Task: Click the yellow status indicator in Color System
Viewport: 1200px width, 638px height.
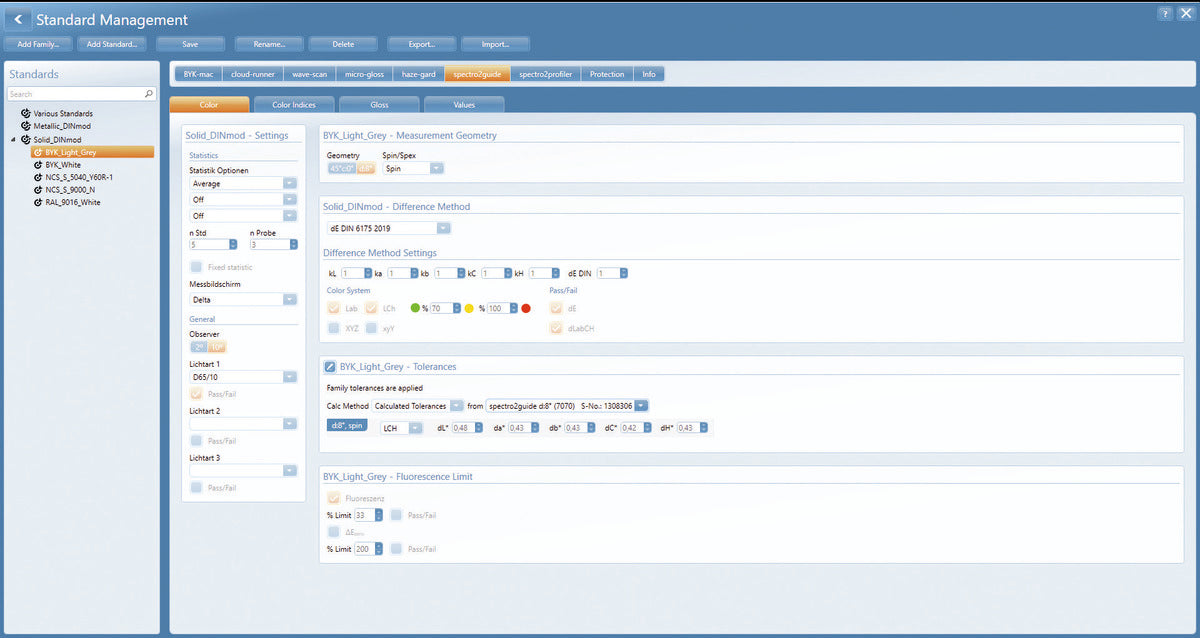Action: (x=470, y=308)
